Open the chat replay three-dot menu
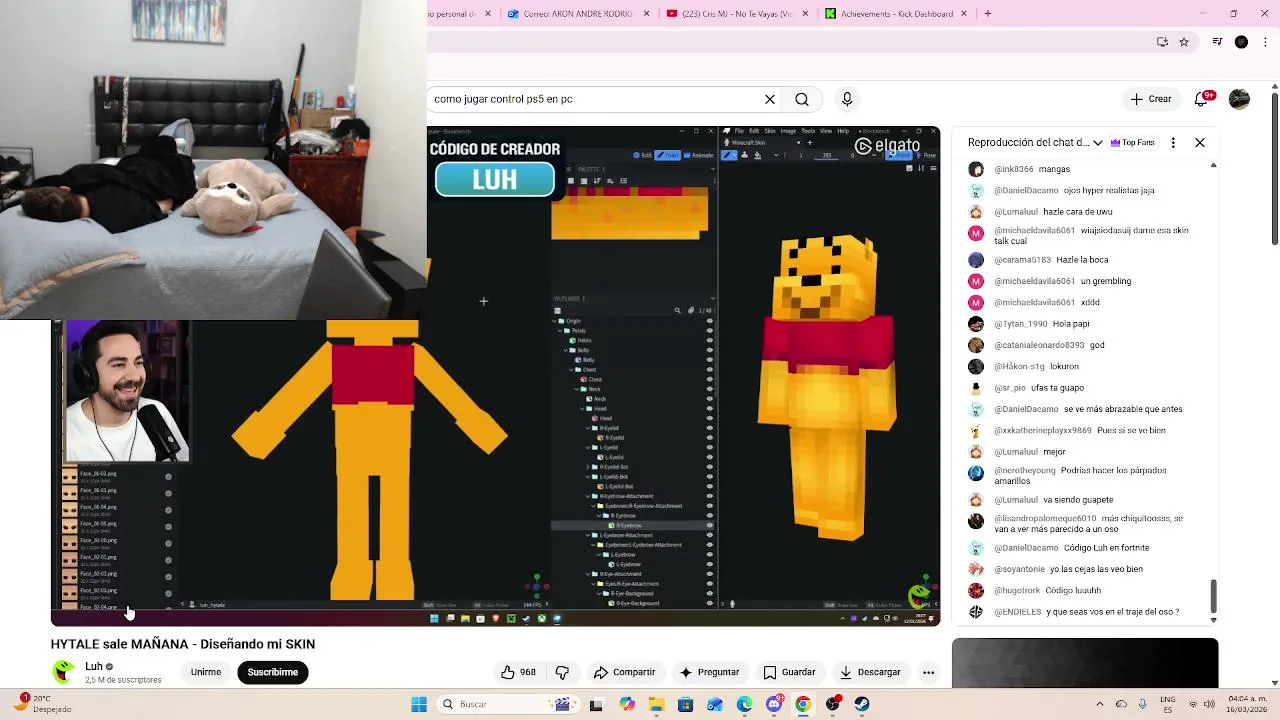Screen dimensions: 1280x720 pos(1173,142)
